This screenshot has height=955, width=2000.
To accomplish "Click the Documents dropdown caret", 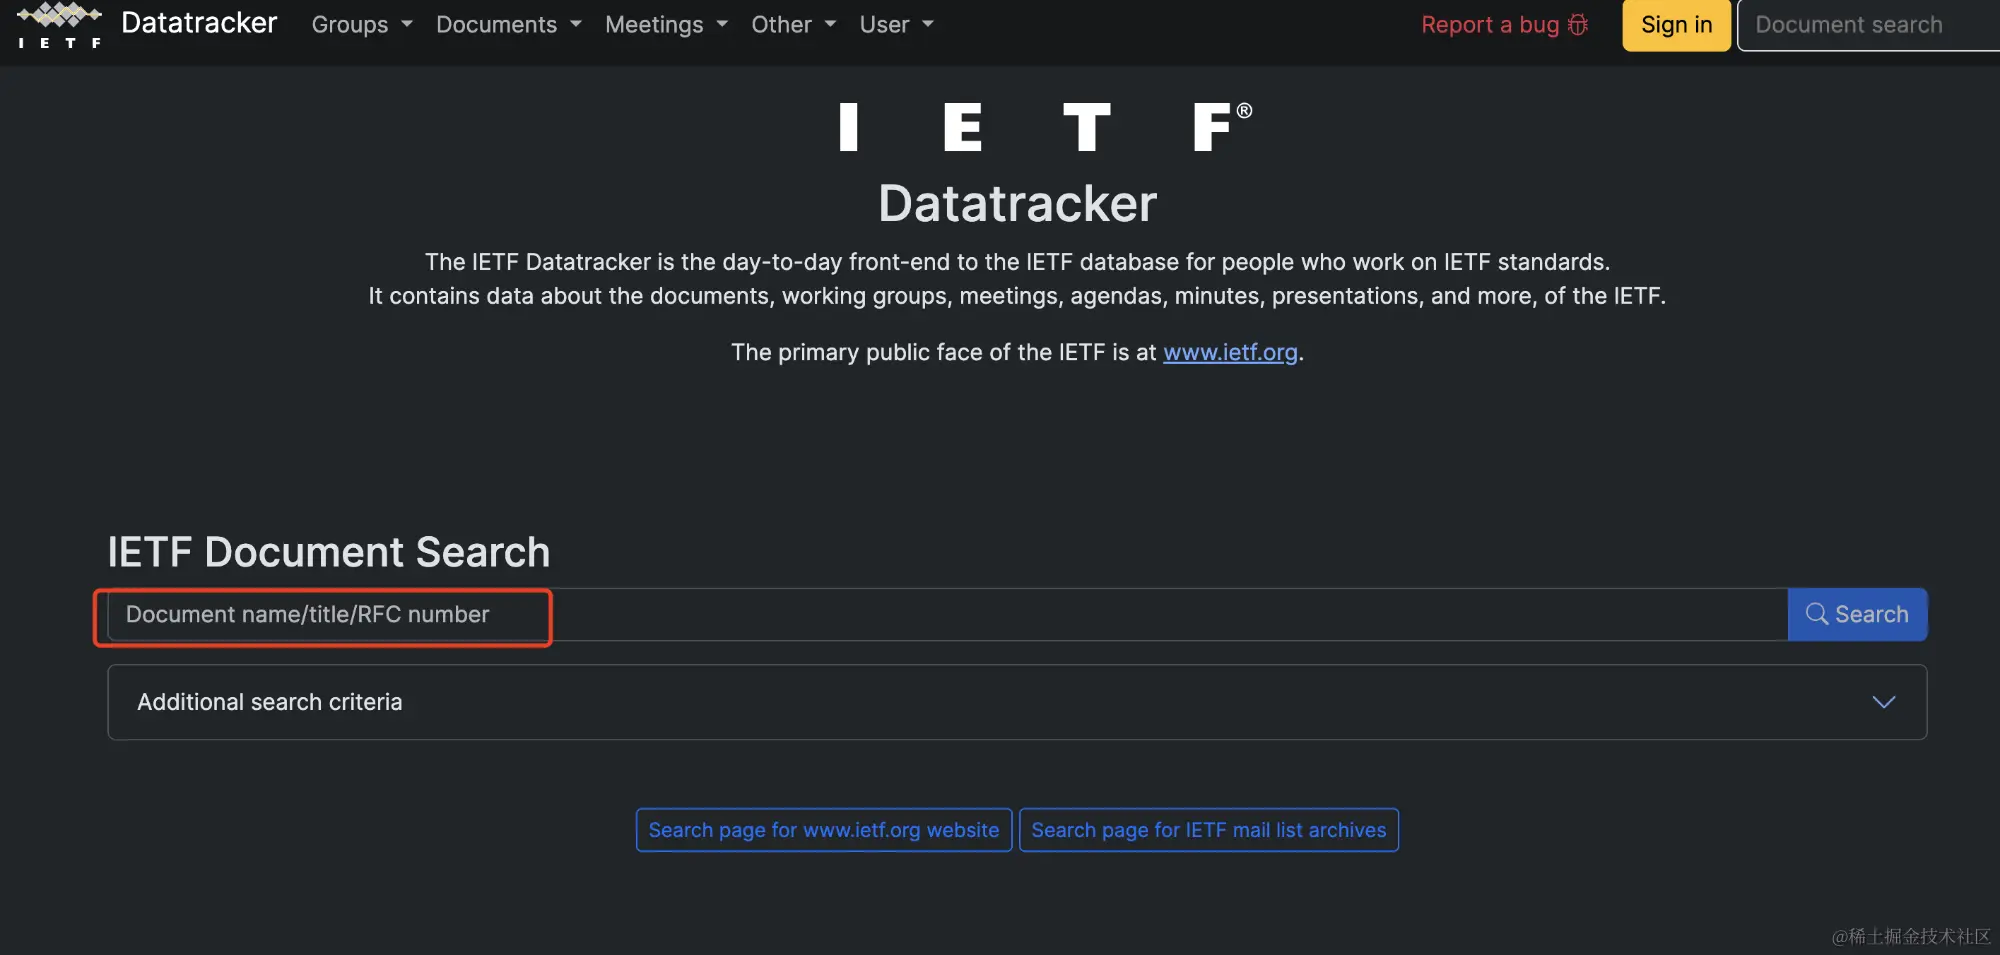I will [x=576, y=24].
